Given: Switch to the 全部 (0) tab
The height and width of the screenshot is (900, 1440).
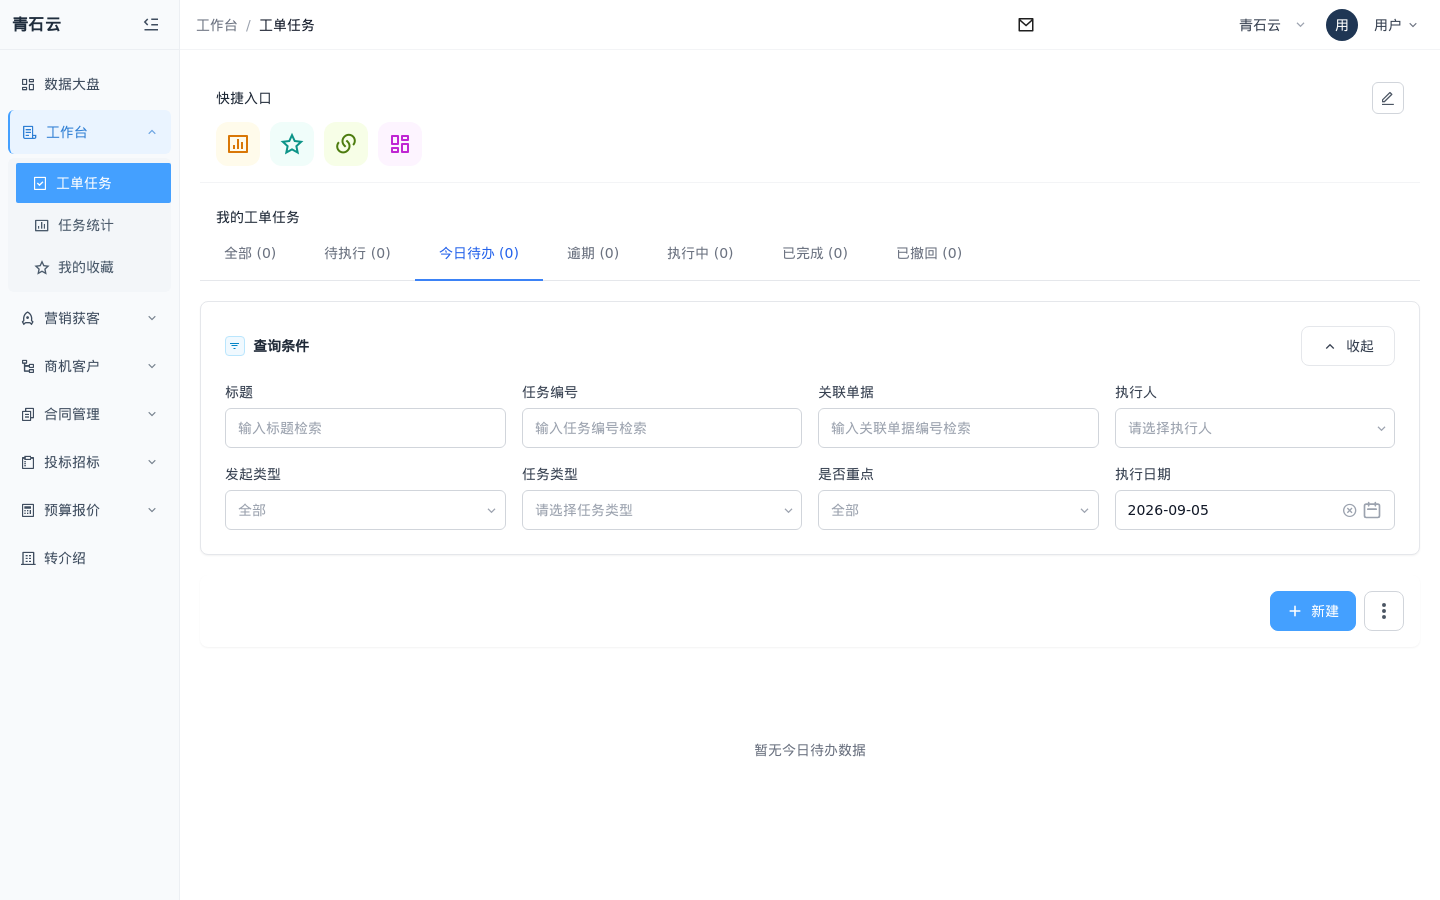Looking at the screenshot, I should pos(250,253).
